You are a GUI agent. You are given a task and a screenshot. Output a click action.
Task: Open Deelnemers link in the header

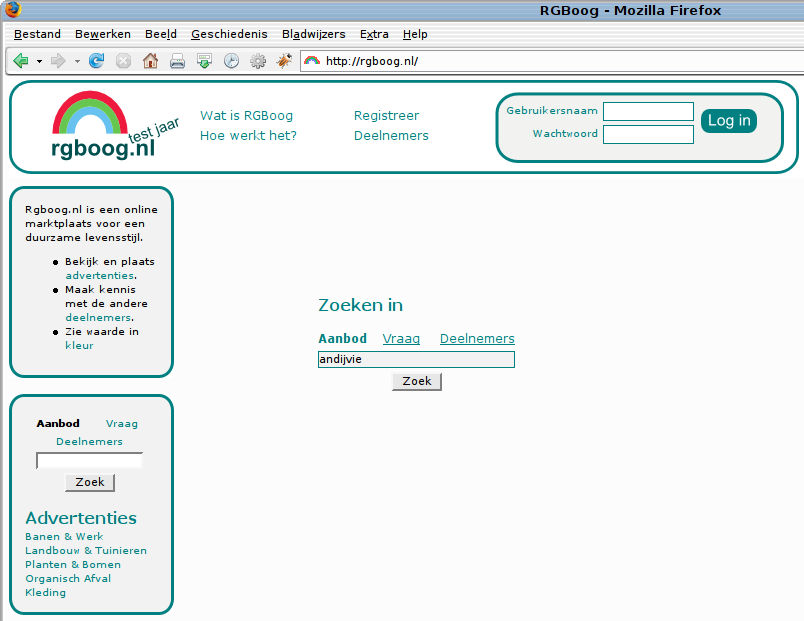pos(391,135)
